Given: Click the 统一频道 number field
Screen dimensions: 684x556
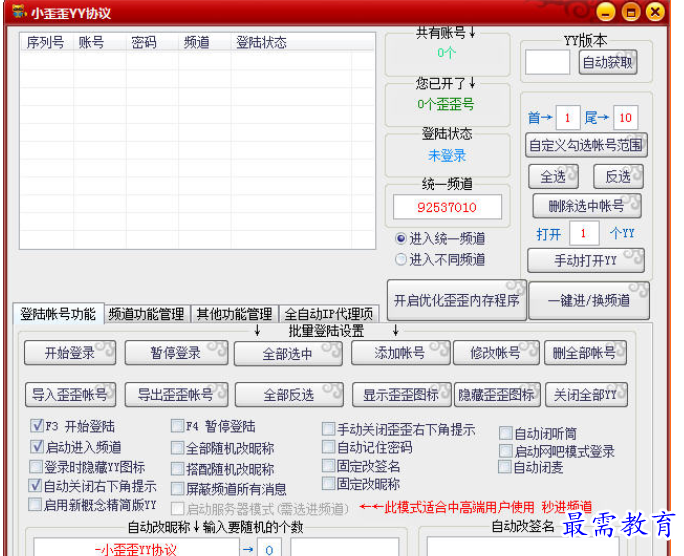Looking at the screenshot, I should pyautogui.click(x=447, y=207).
